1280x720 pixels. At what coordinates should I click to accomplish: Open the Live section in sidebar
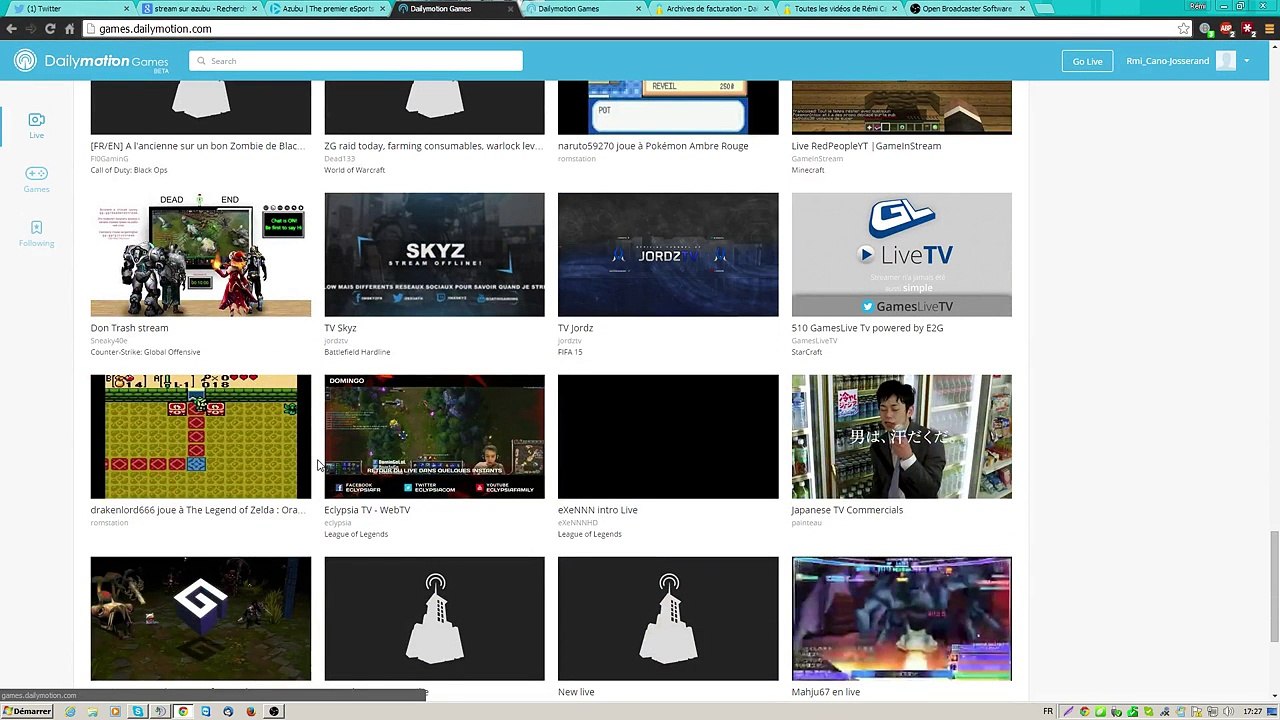click(36, 126)
